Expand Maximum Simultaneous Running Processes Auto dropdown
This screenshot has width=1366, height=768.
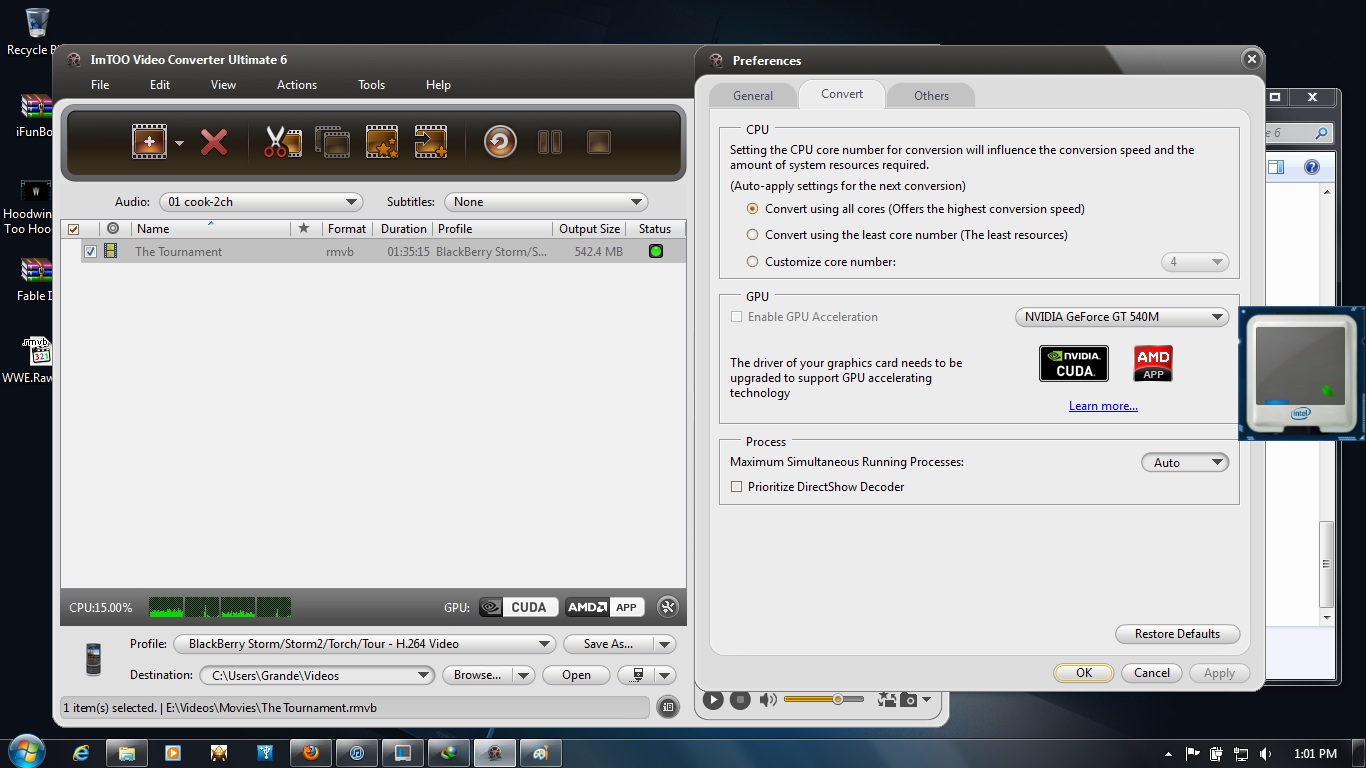1216,463
